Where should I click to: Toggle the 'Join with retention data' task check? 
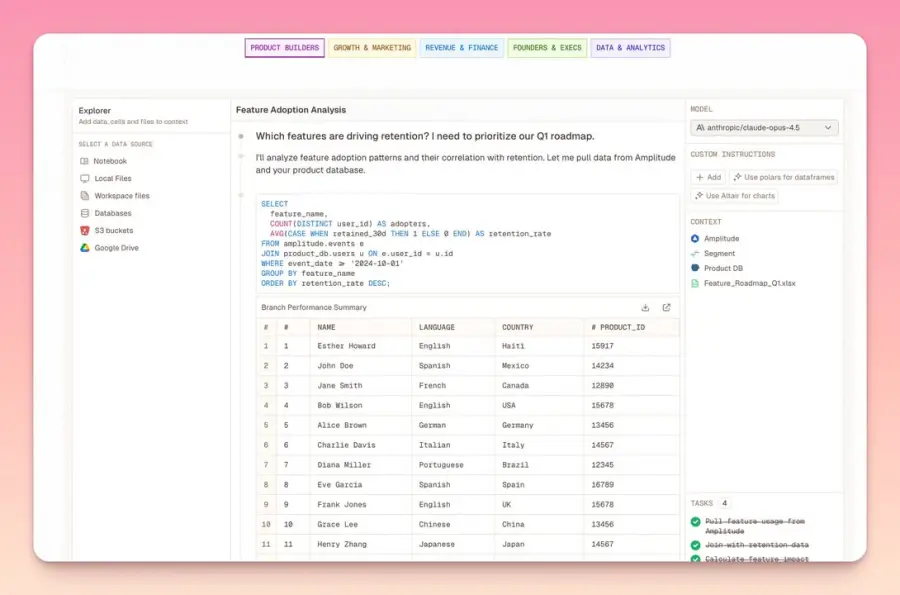[696, 545]
